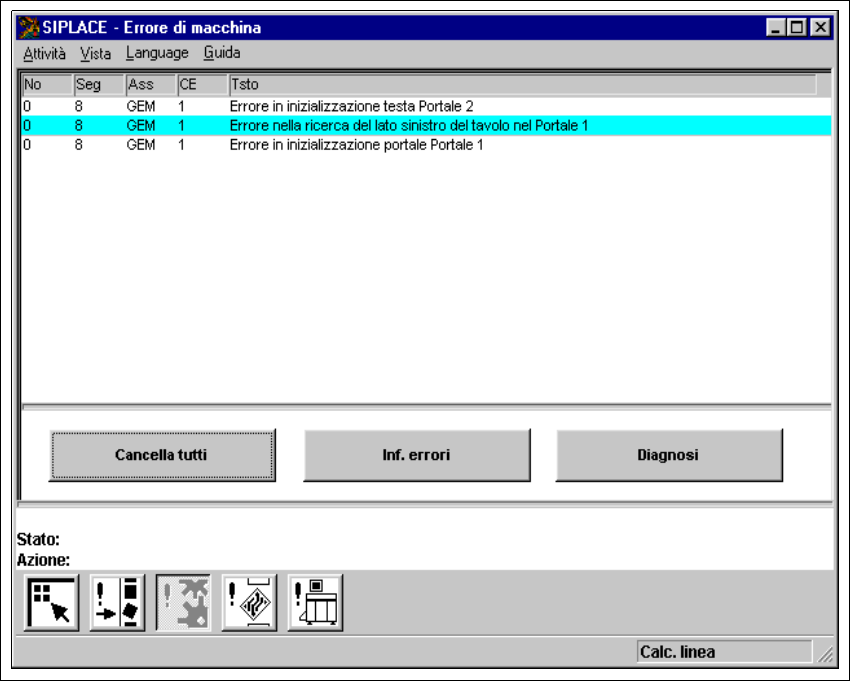This screenshot has width=850, height=681.
Task: Click the CE column header
Action: tap(203, 85)
